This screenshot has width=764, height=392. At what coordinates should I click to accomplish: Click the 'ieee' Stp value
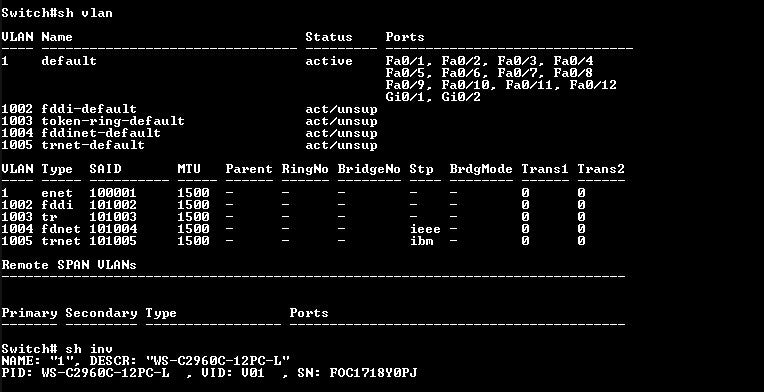[x=425, y=228]
